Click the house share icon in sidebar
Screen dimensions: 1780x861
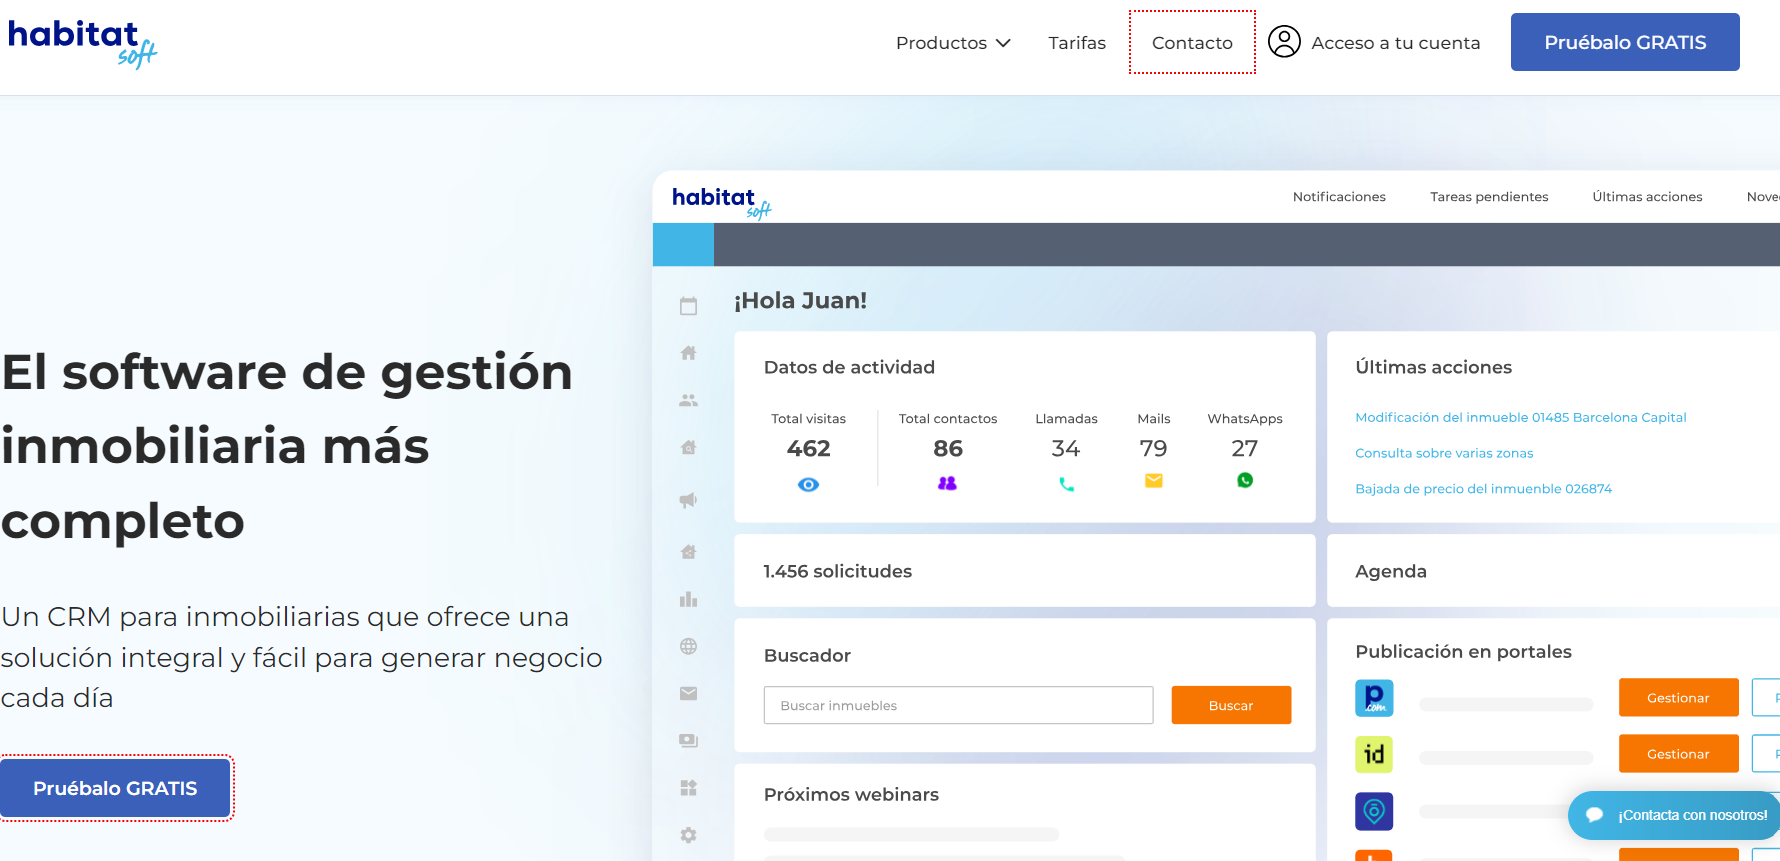tap(688, 552)
